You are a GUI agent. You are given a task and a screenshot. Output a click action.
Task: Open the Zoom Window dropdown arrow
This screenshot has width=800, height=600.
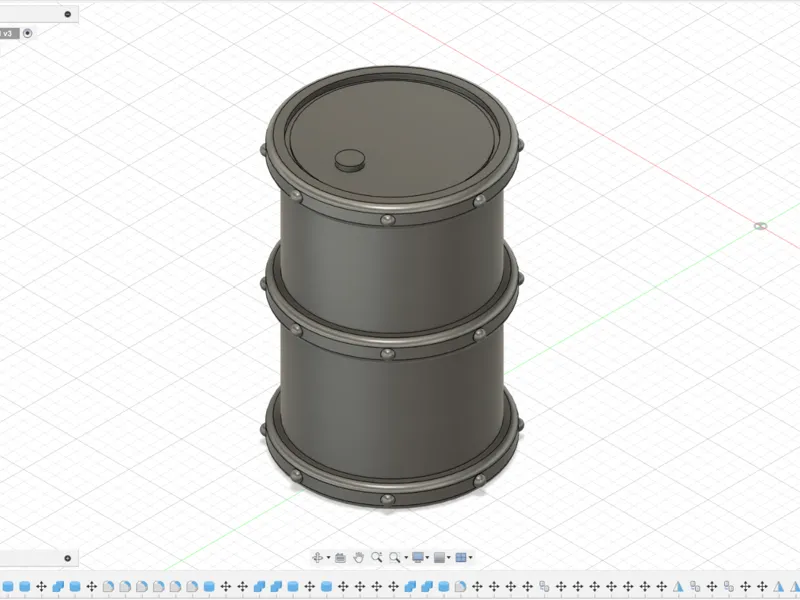[406, 558]
